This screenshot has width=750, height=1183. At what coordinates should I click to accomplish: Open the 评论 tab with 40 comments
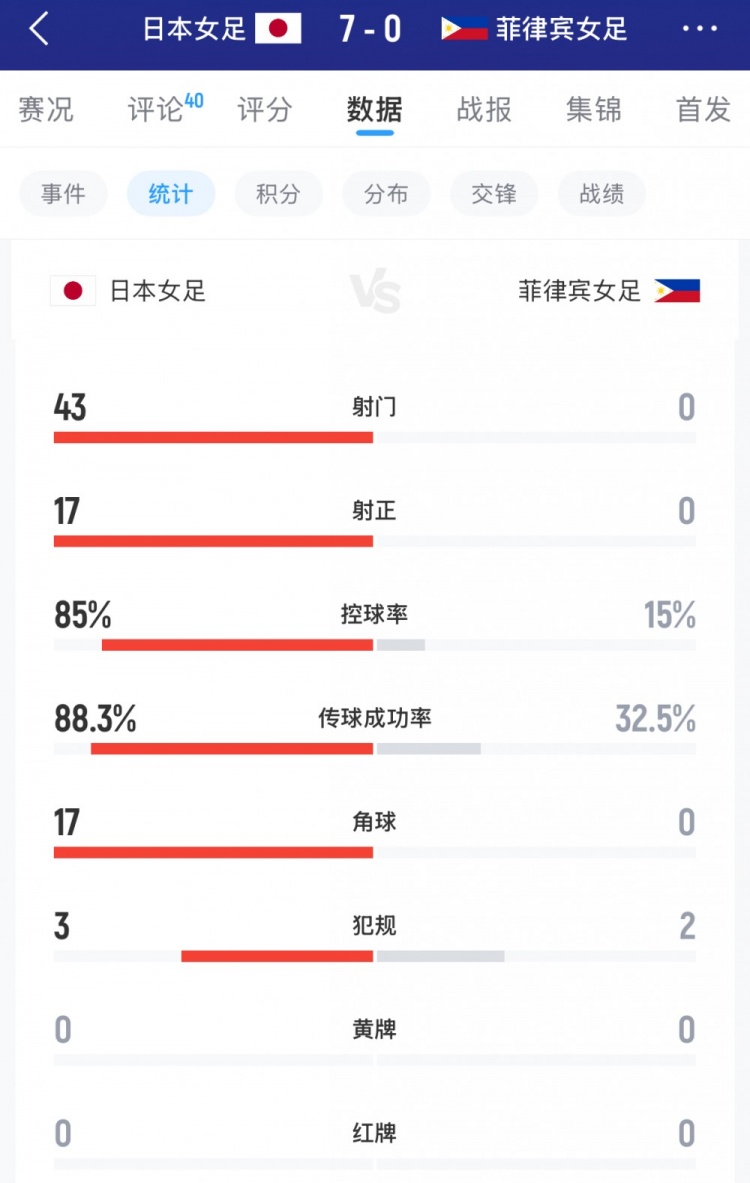158,111
